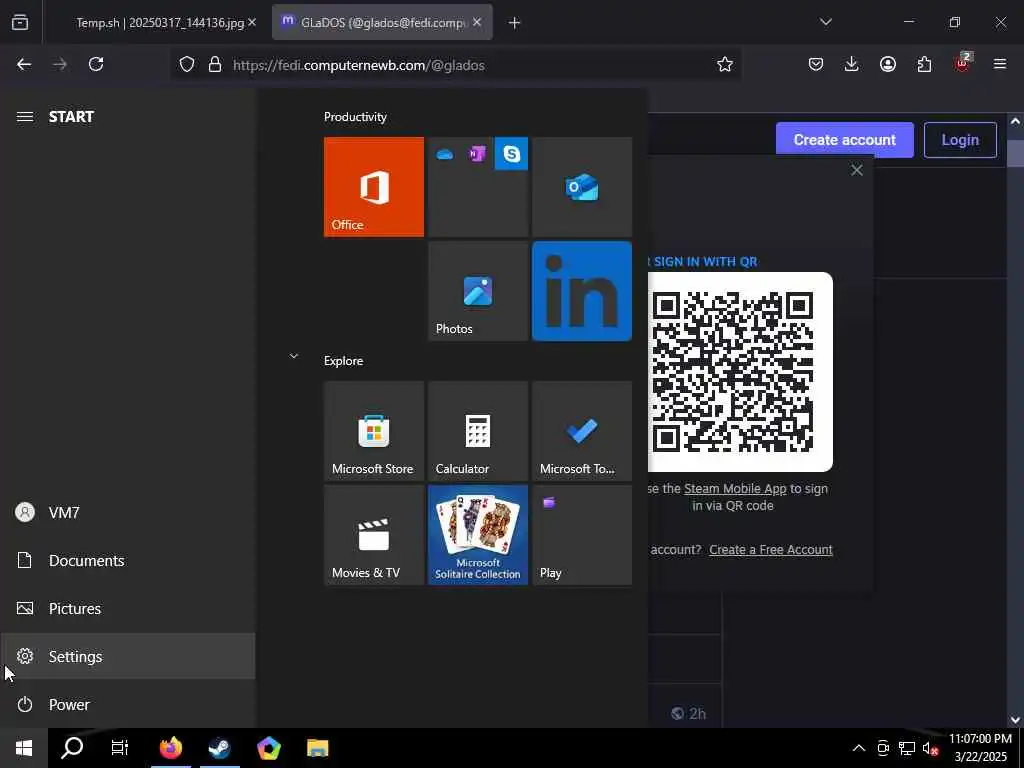Open the Microsoft To Do tile

tap(582, 431)
